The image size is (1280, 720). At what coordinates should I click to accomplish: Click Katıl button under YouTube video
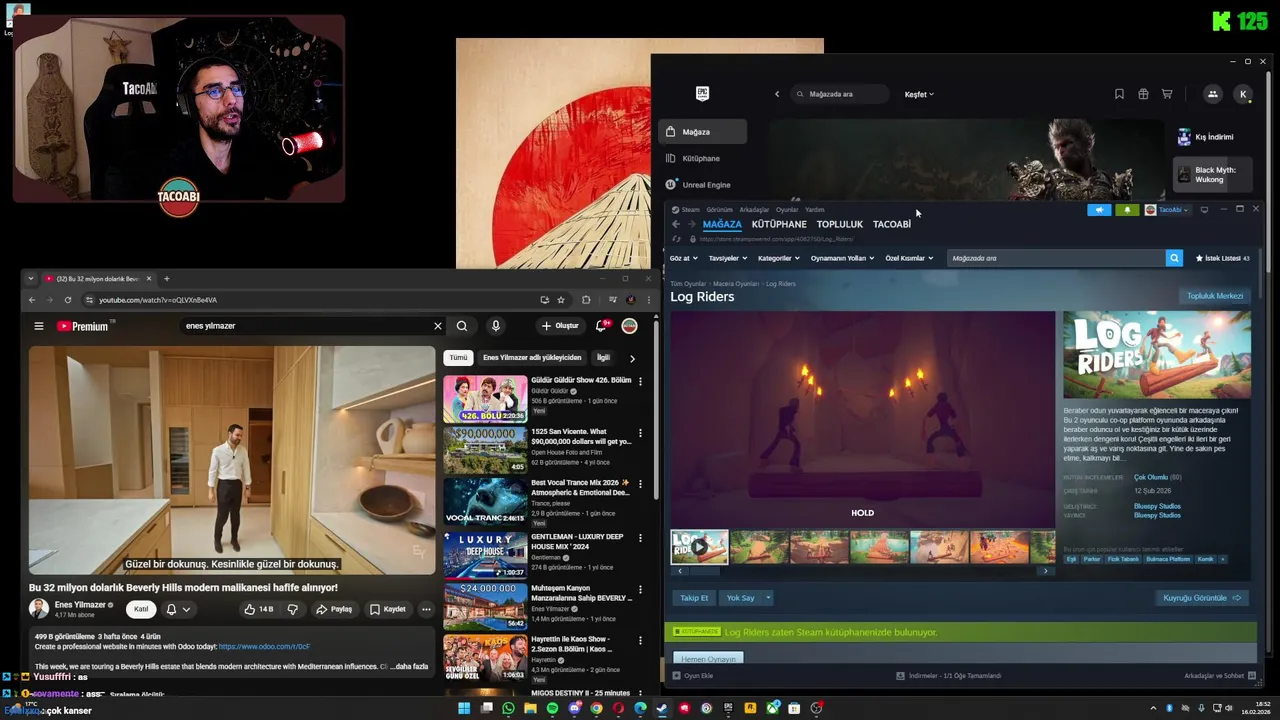pos(141,609)
